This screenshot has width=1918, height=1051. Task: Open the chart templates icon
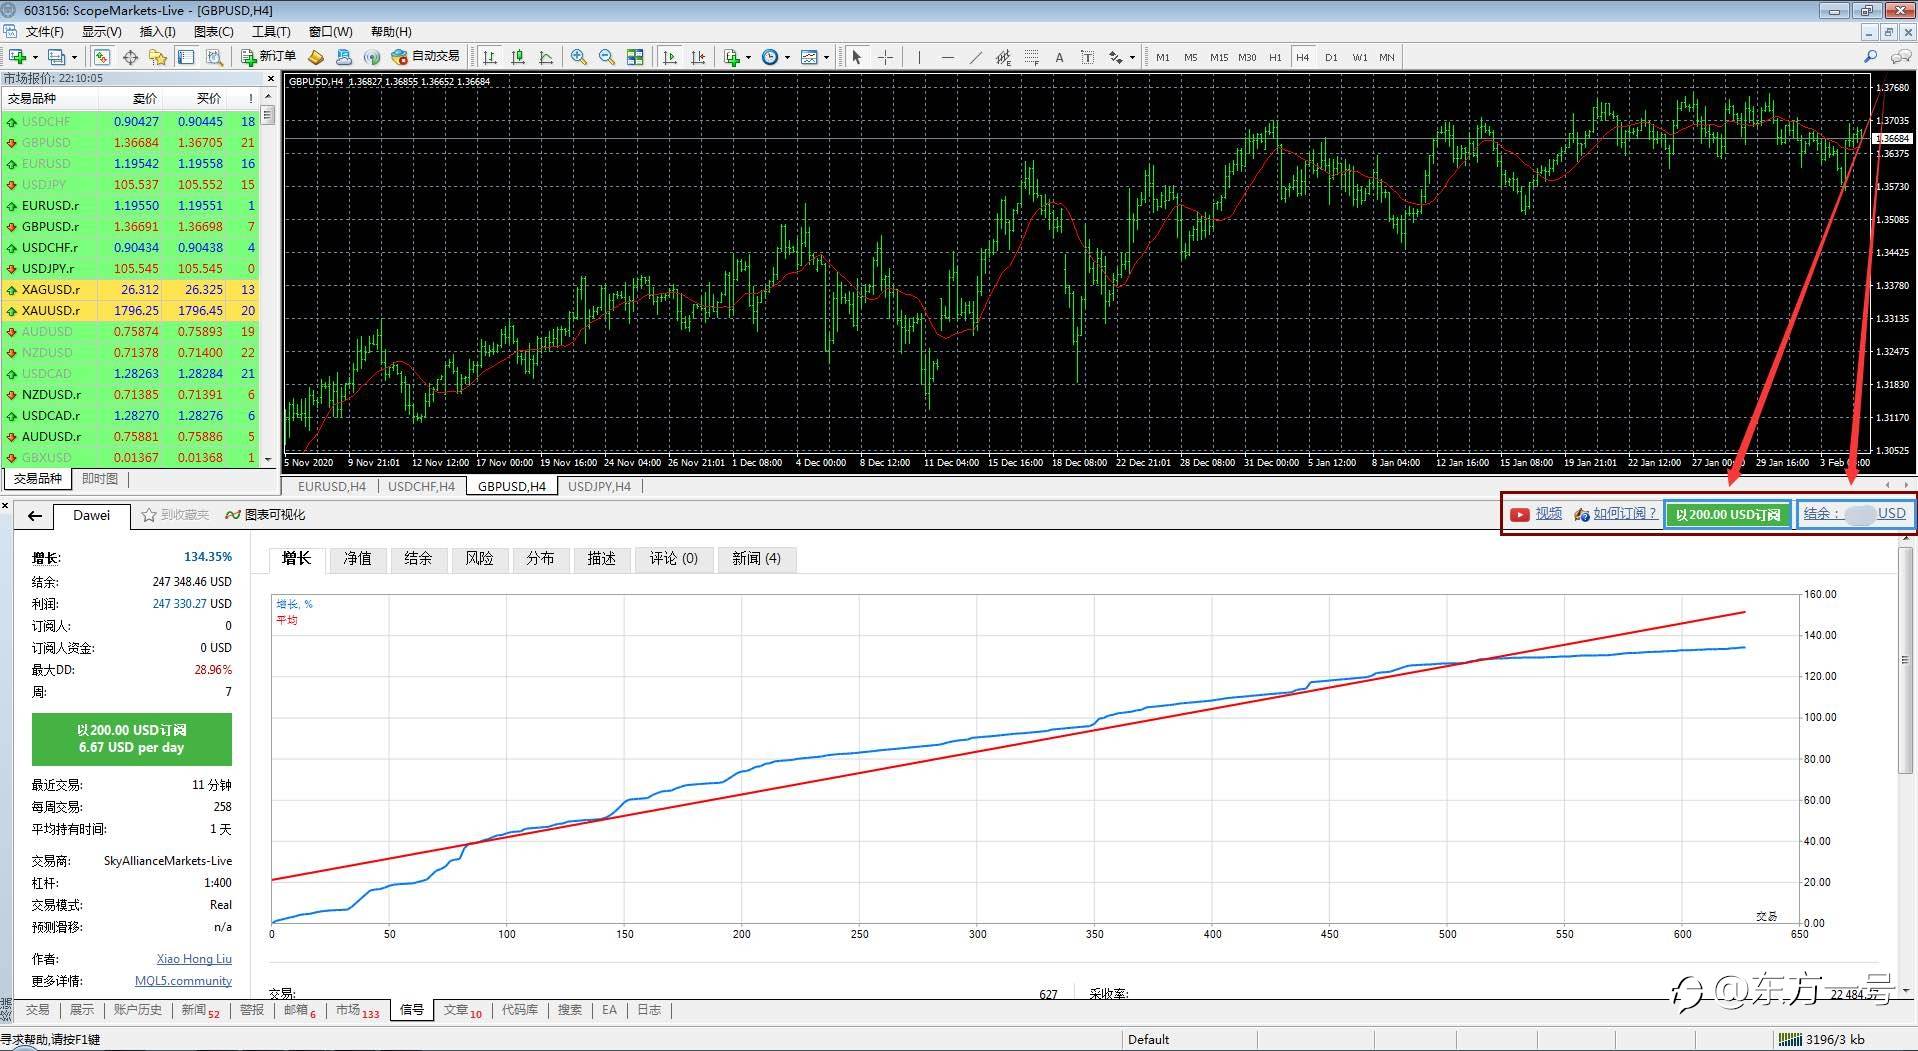tap(808, 57)
